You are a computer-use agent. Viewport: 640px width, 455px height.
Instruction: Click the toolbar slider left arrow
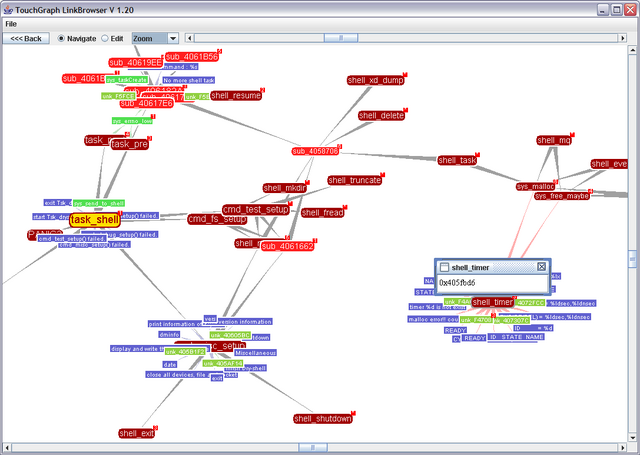coord(189,38)
